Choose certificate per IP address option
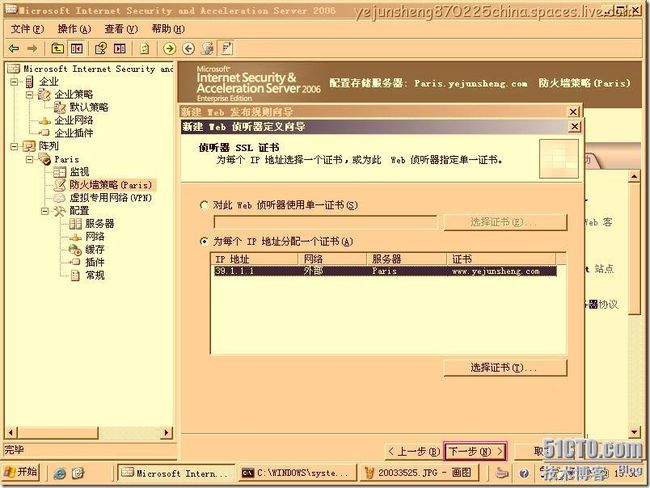Viewport: 650px width, 488px height. pos(204,241)
